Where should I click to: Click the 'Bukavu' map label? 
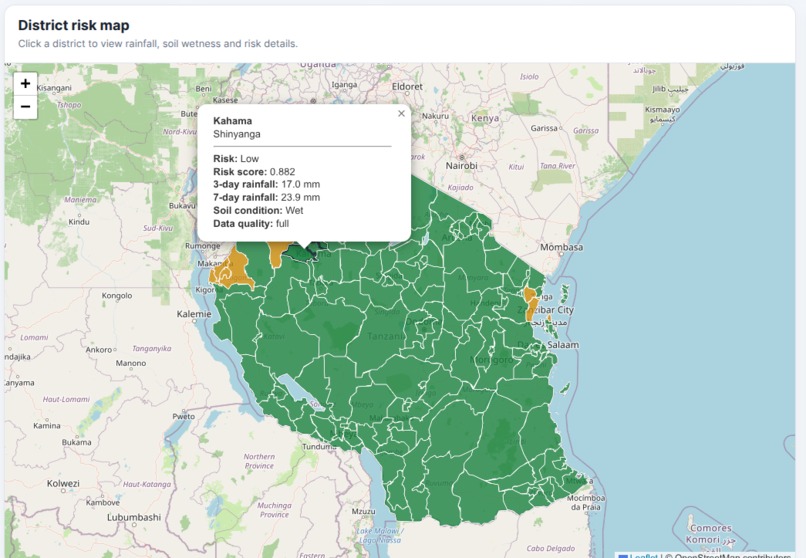pyautogui.click(x=182, y=206)
